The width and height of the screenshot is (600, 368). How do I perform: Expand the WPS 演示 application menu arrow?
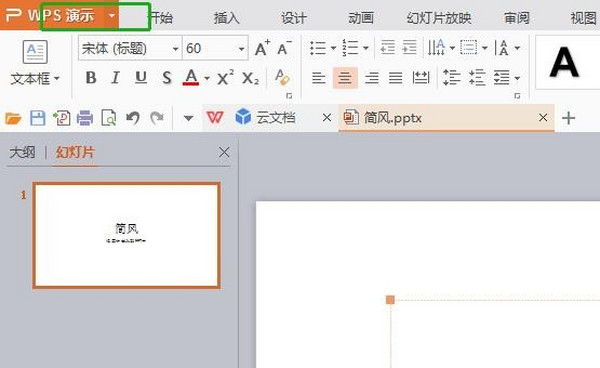pyautogui.click(x=112, y=16)
